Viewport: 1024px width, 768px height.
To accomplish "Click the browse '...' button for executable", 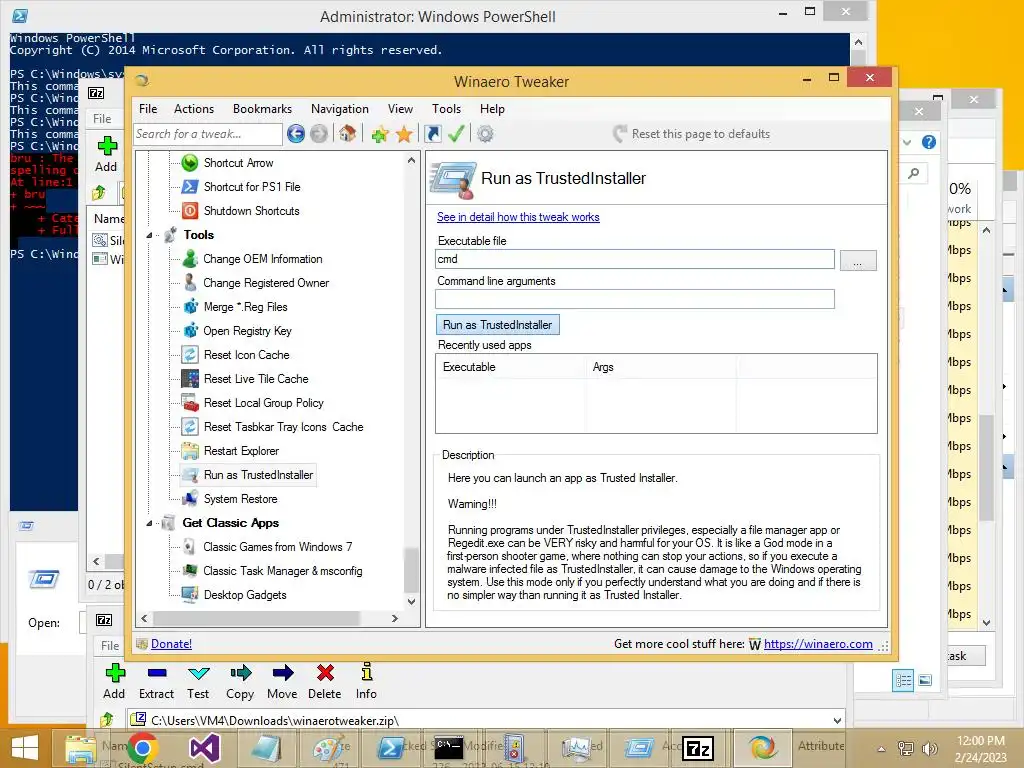I will click(857, 260).
